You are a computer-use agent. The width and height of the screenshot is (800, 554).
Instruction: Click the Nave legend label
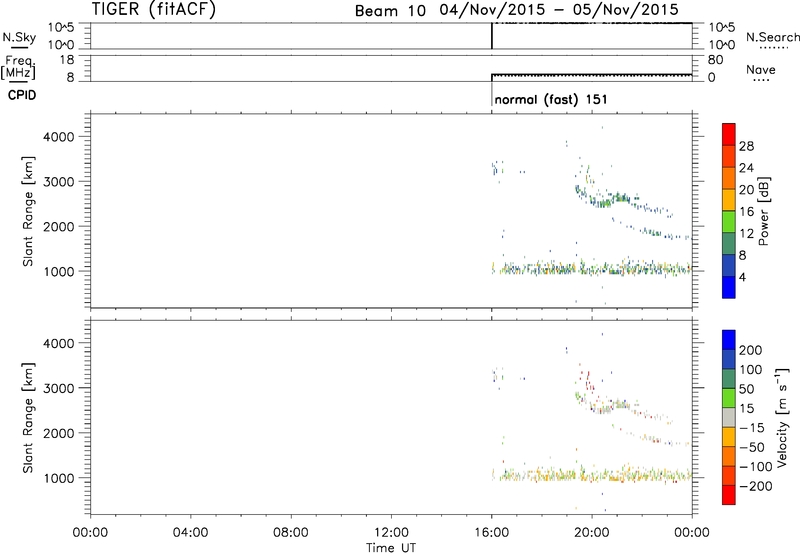[x=761, y=69]
